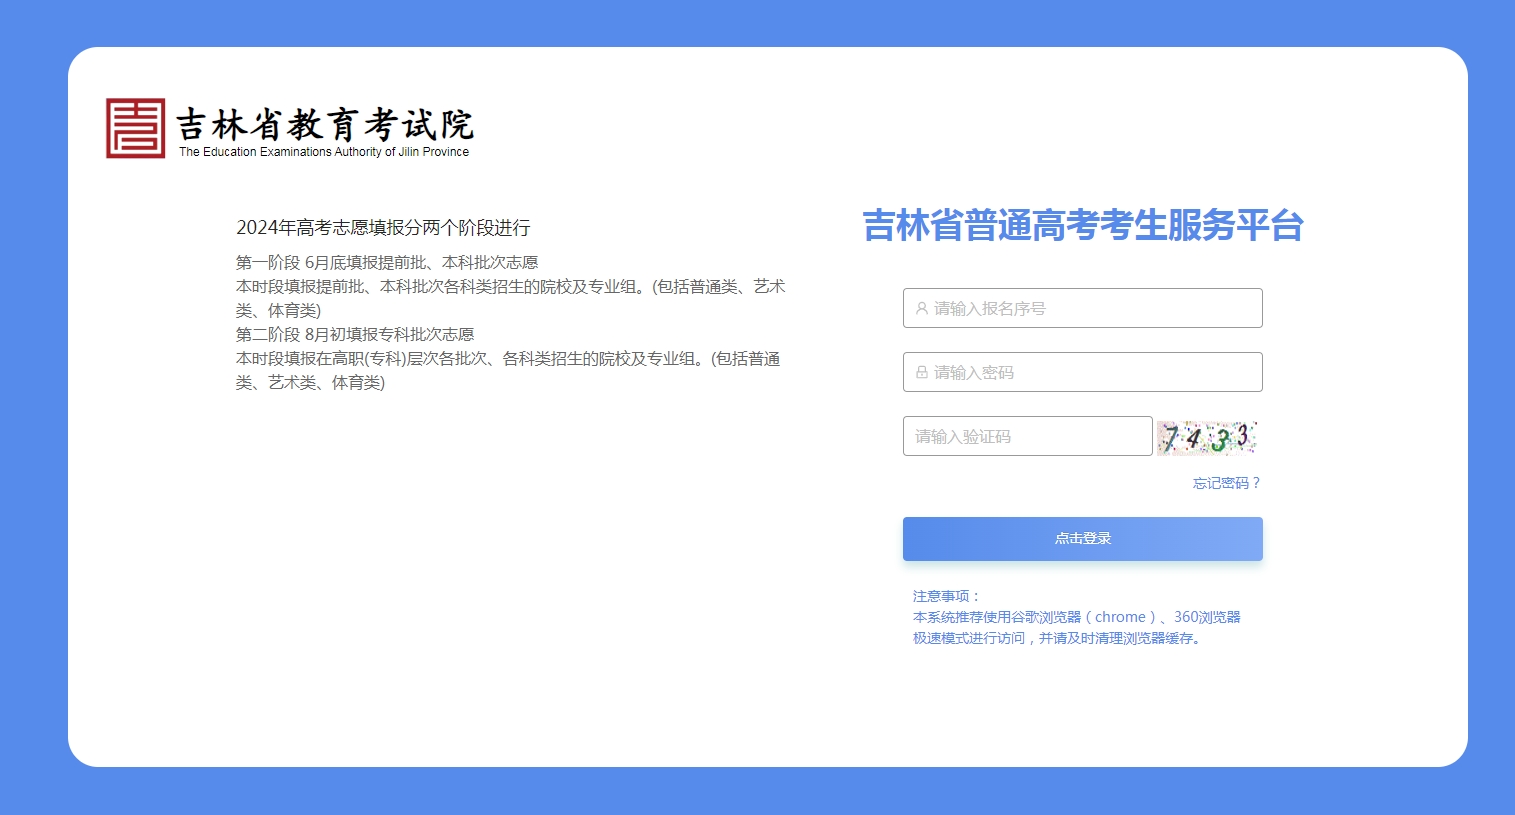Focus the 请输入报名序号 registration number field

click(1090, 309)
